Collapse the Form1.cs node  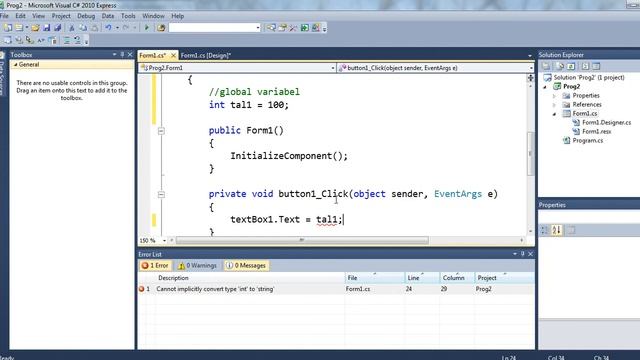coord(554,113)
